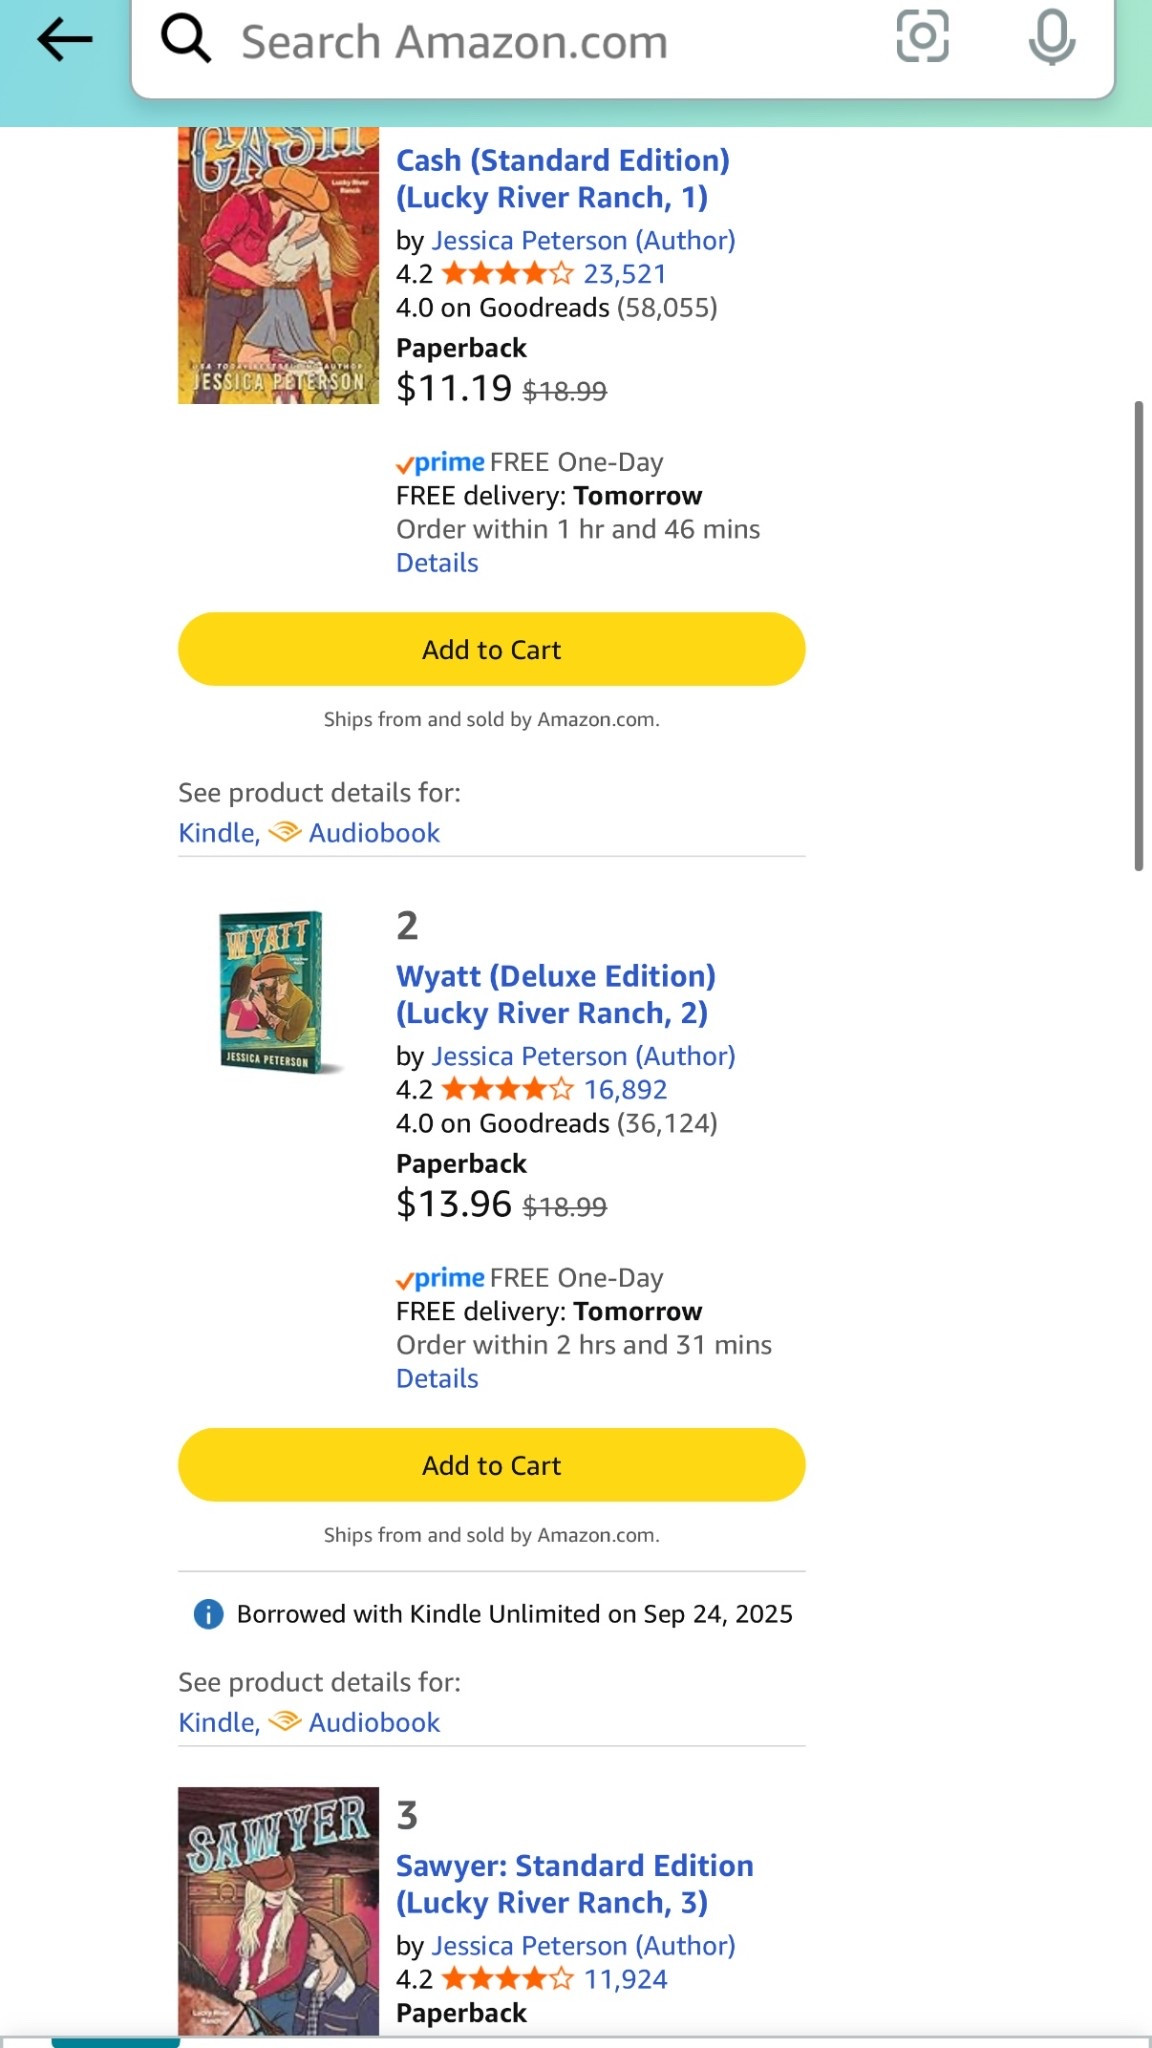This screenshot has height=2048, width=1152.
Task: Click the star rating for Sawyer book
Action: (x=508, y=1979)
